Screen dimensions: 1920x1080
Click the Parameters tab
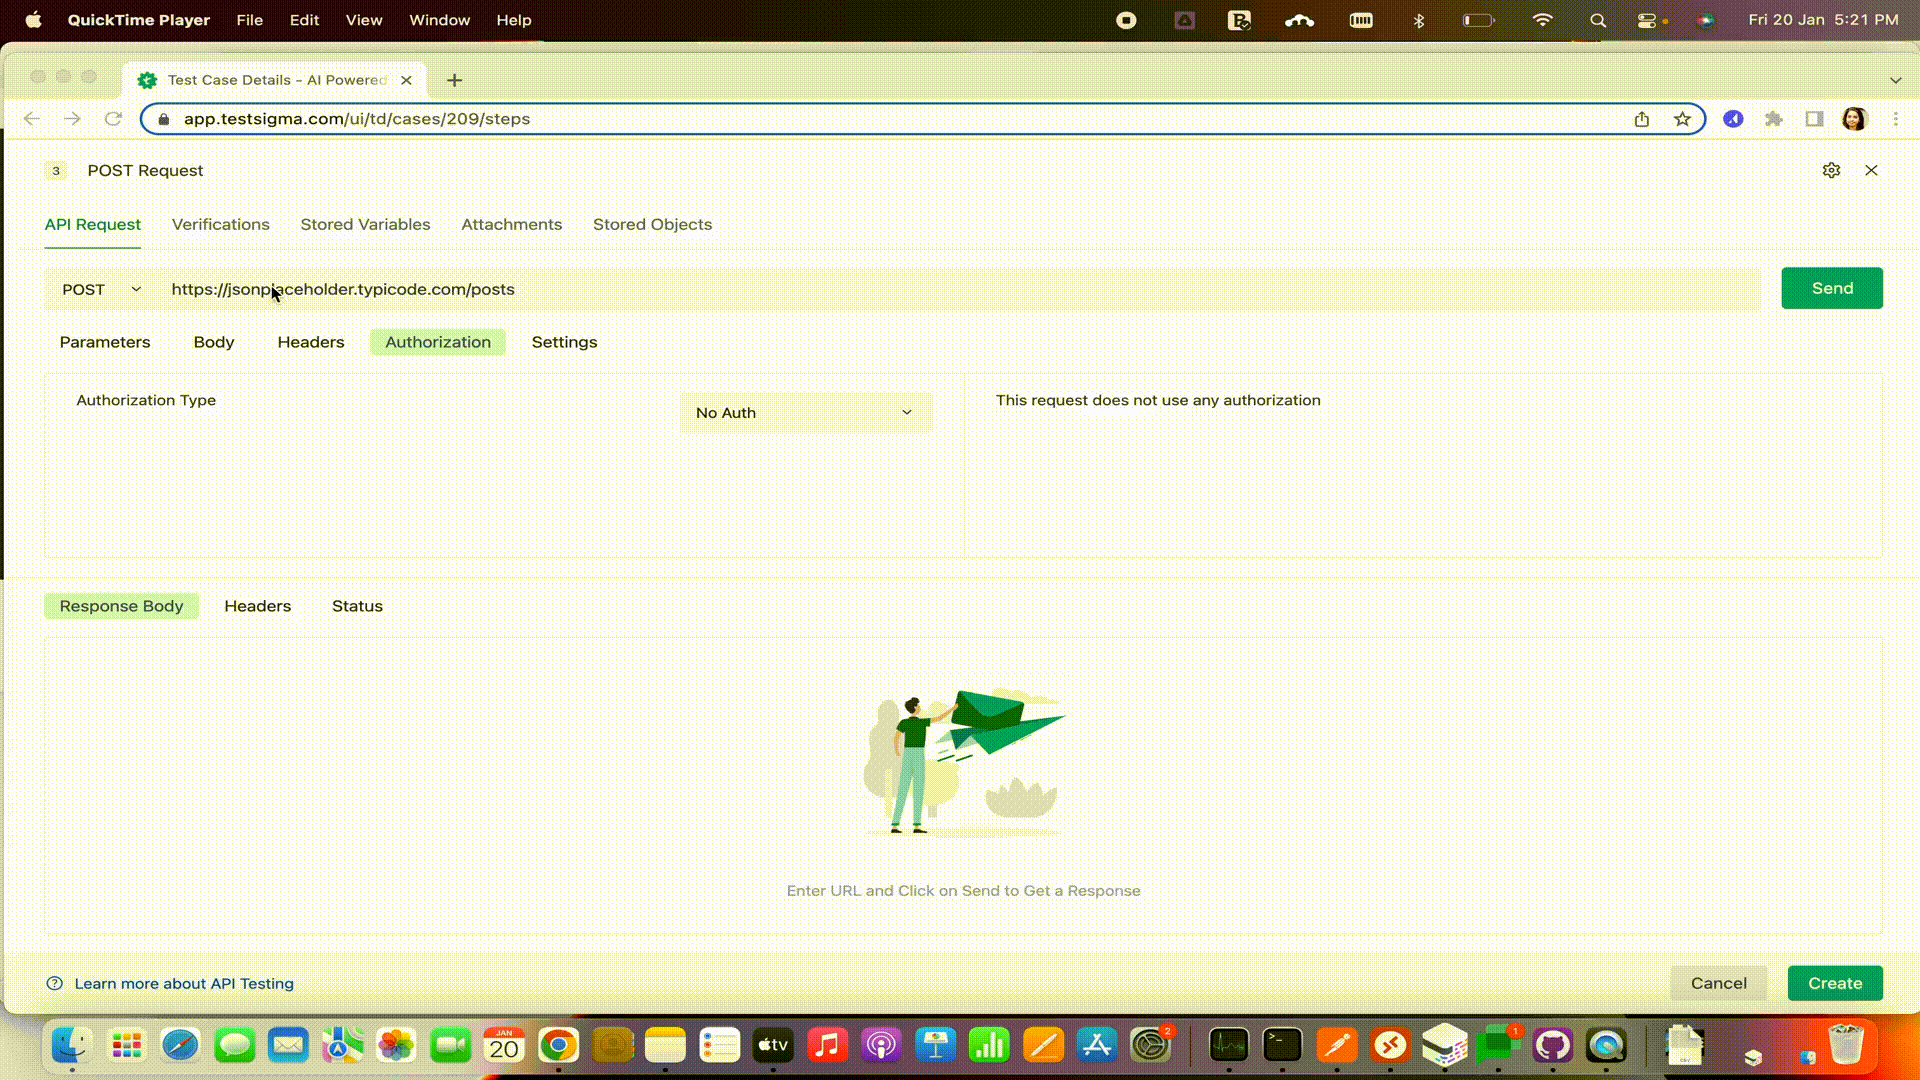pos(104,342)
